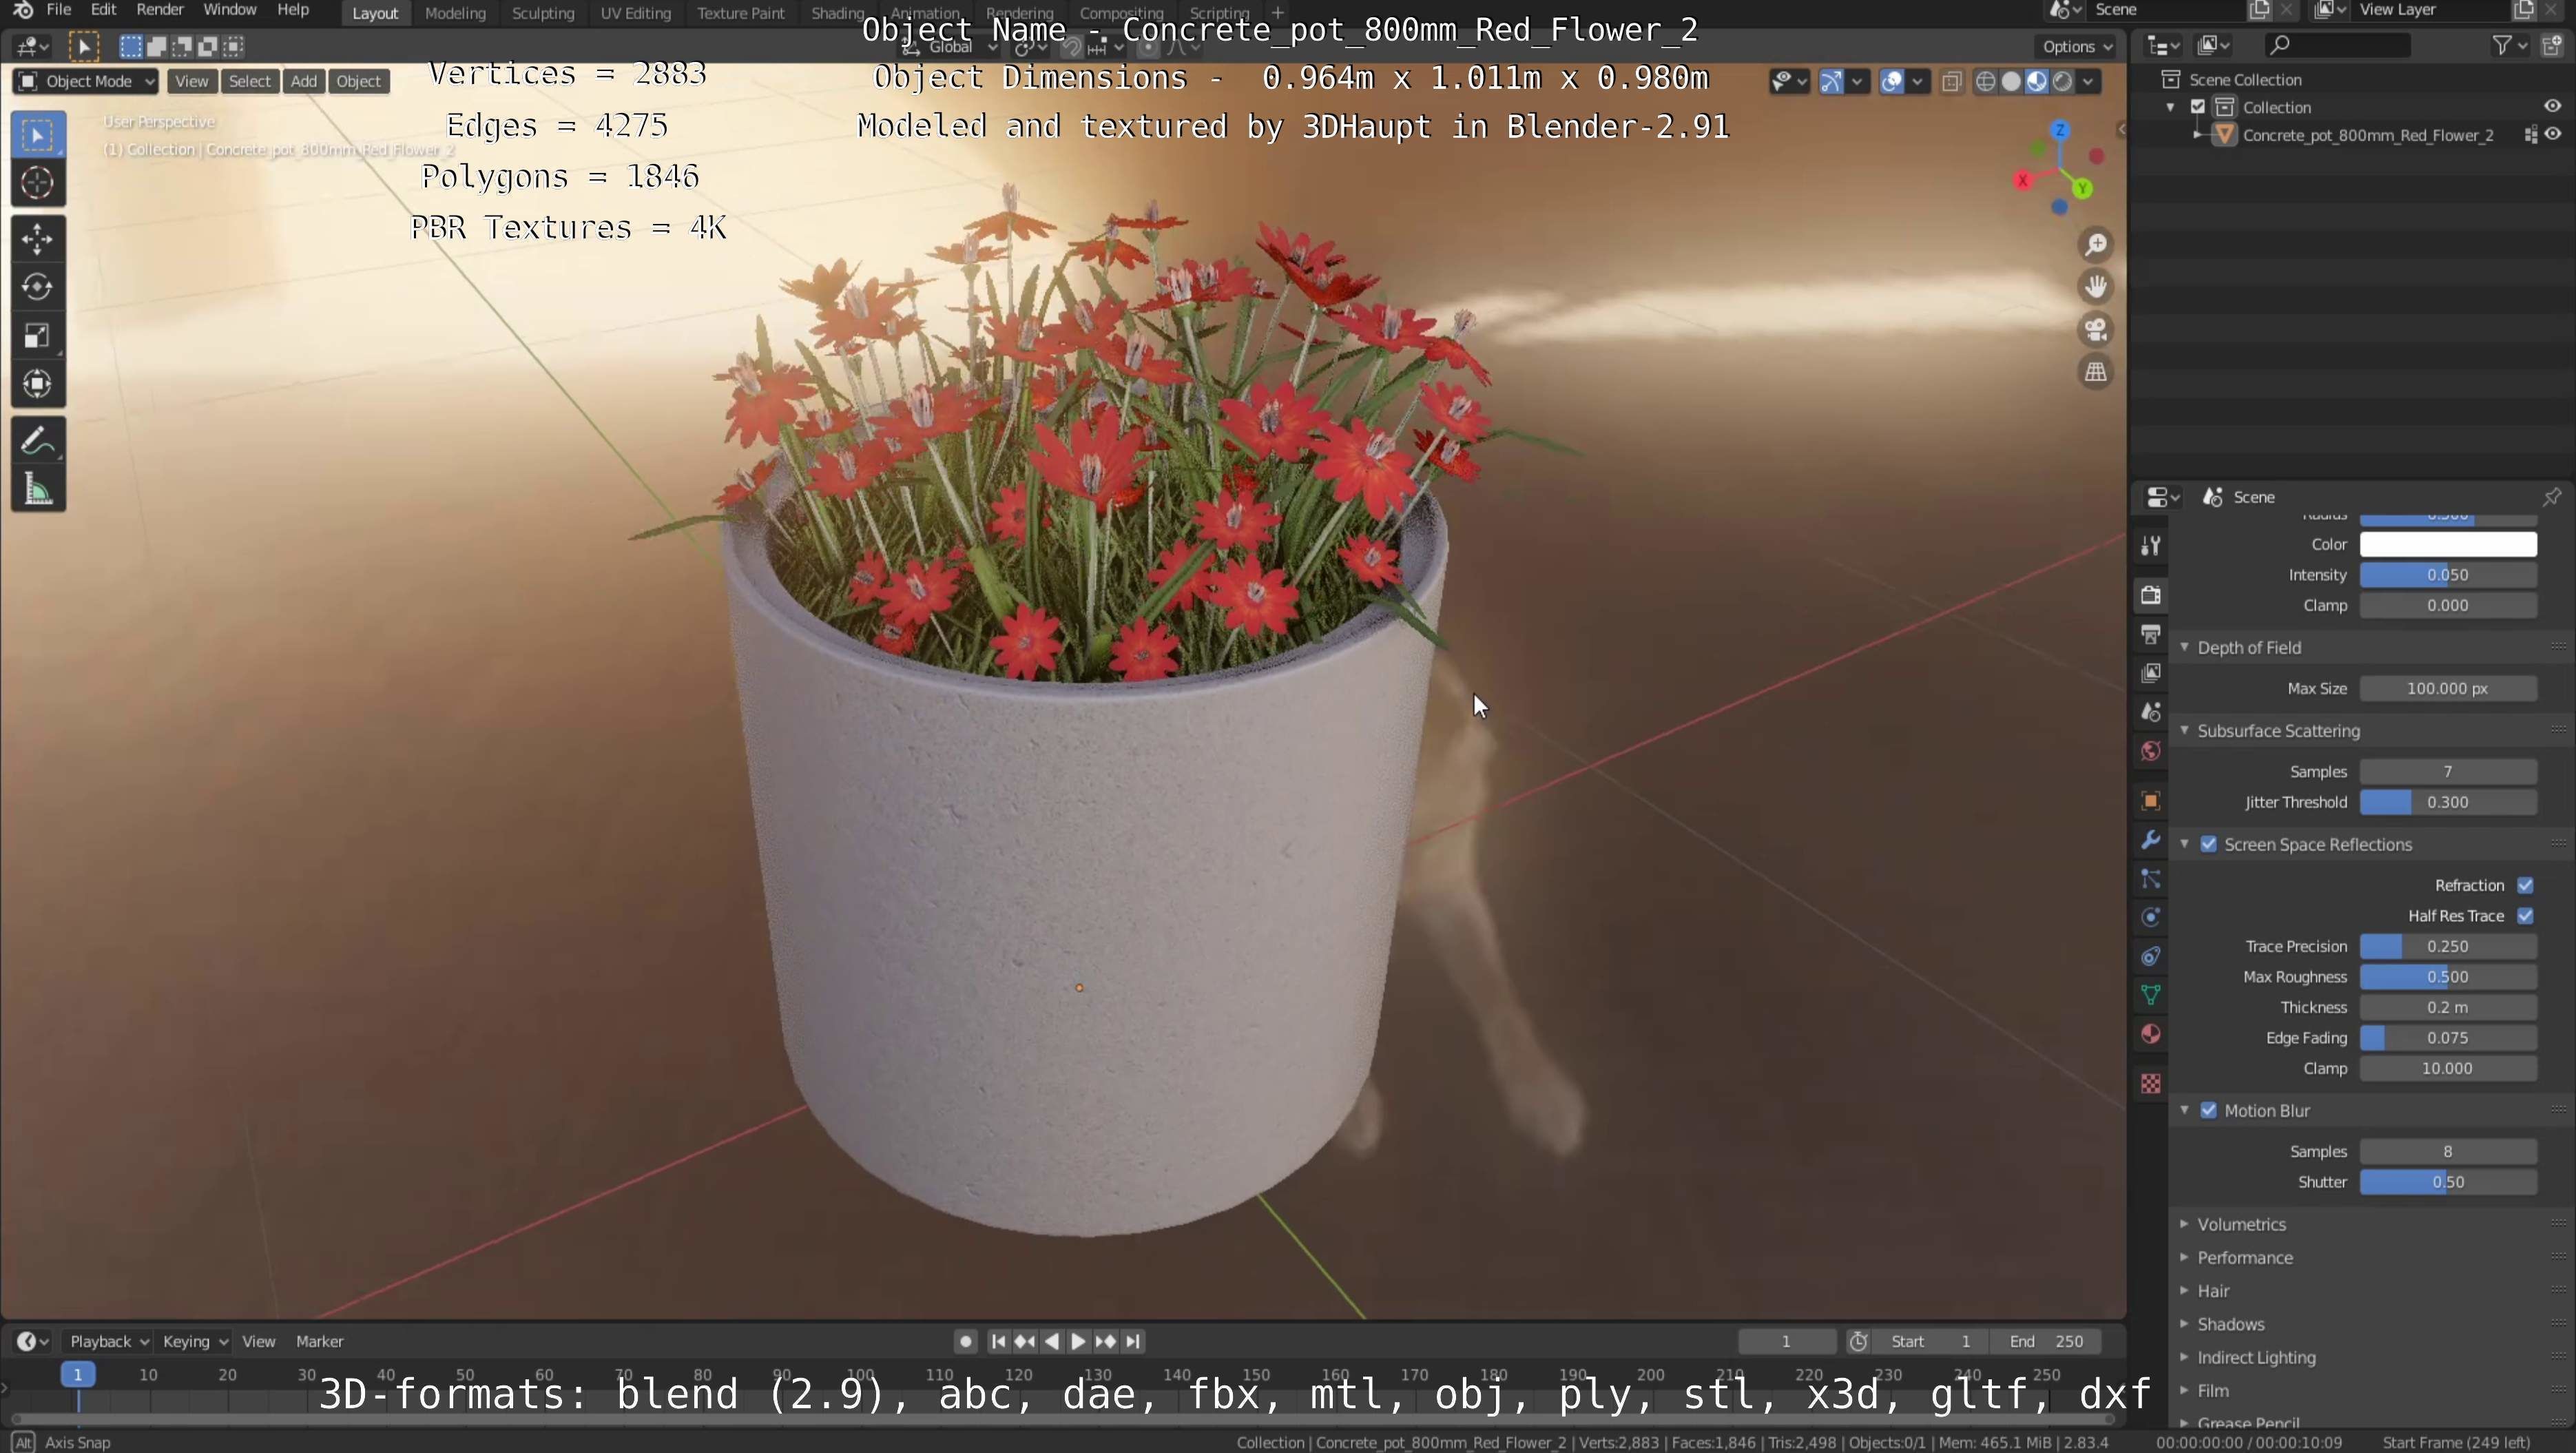2576x1453 pixels.
Task: Open the Object Constraints tab
Action: tap(2151, 957)
